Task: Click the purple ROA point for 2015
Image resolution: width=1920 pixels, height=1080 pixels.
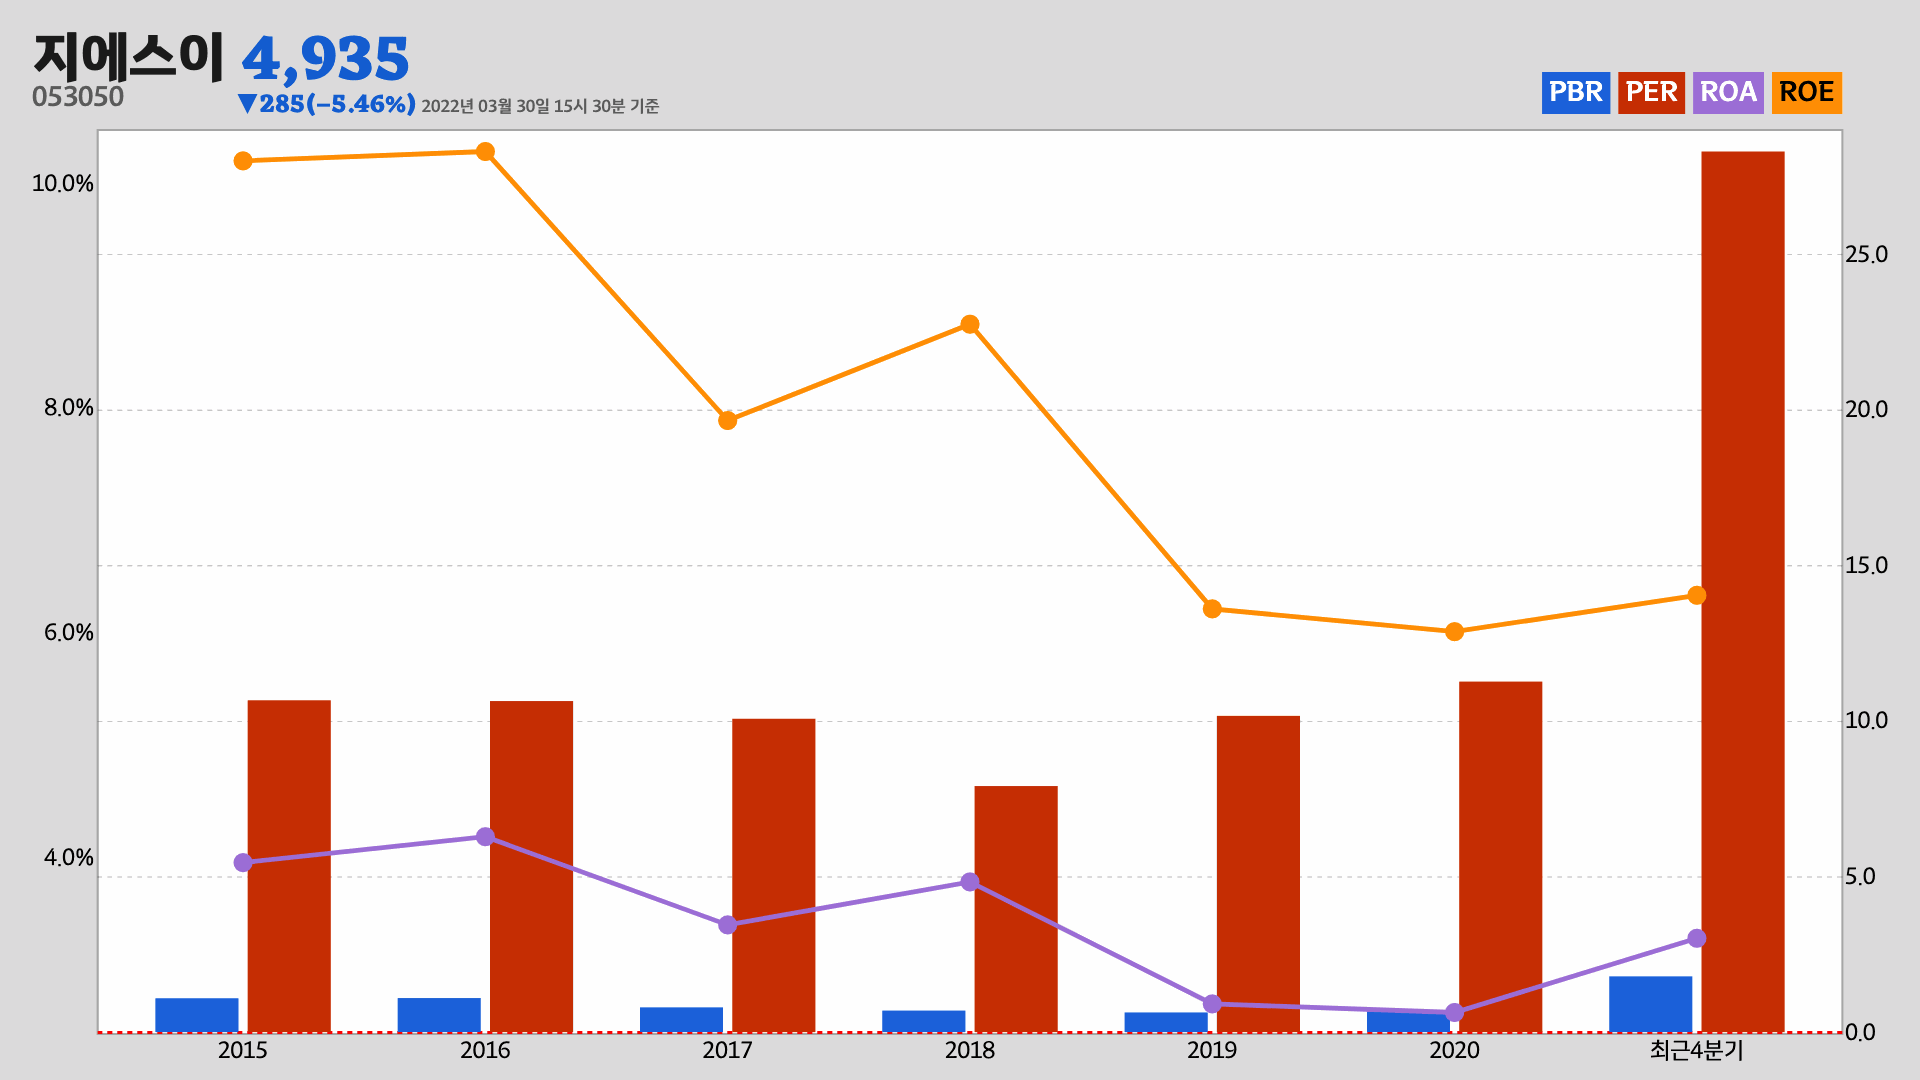Action: (x=243, y=863)
